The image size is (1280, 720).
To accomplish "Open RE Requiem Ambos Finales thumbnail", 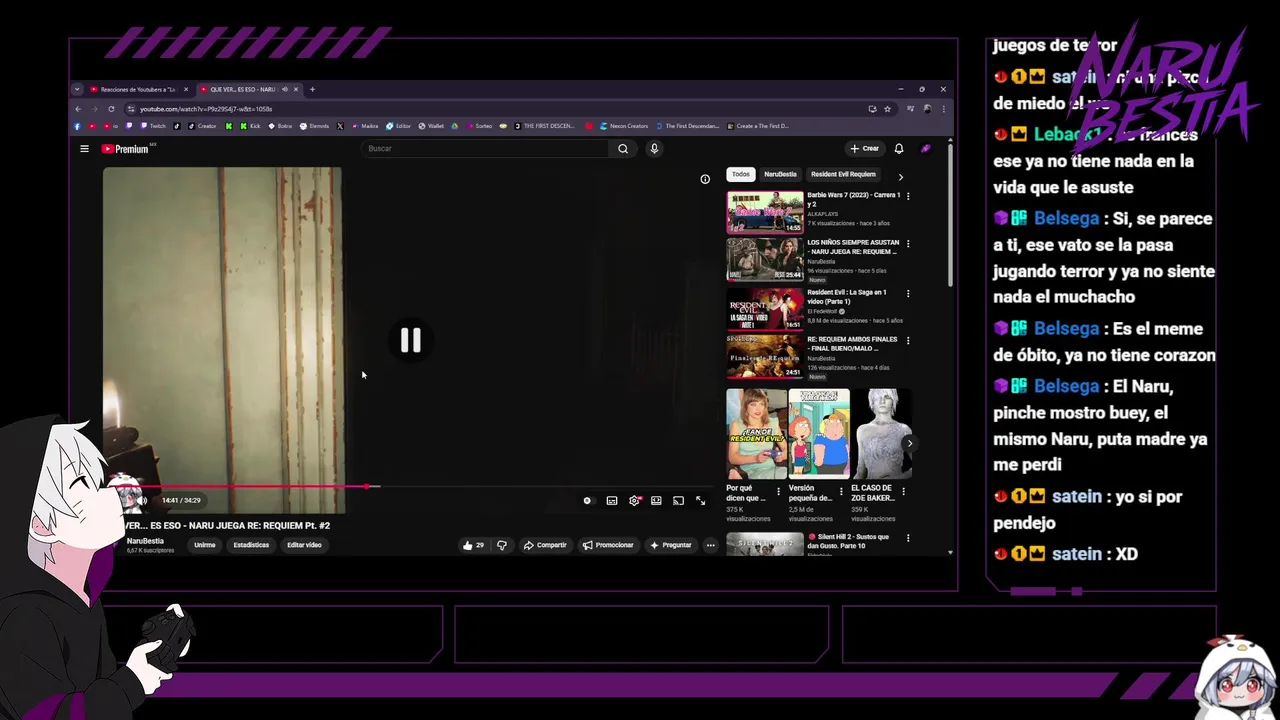I will 765,357.
